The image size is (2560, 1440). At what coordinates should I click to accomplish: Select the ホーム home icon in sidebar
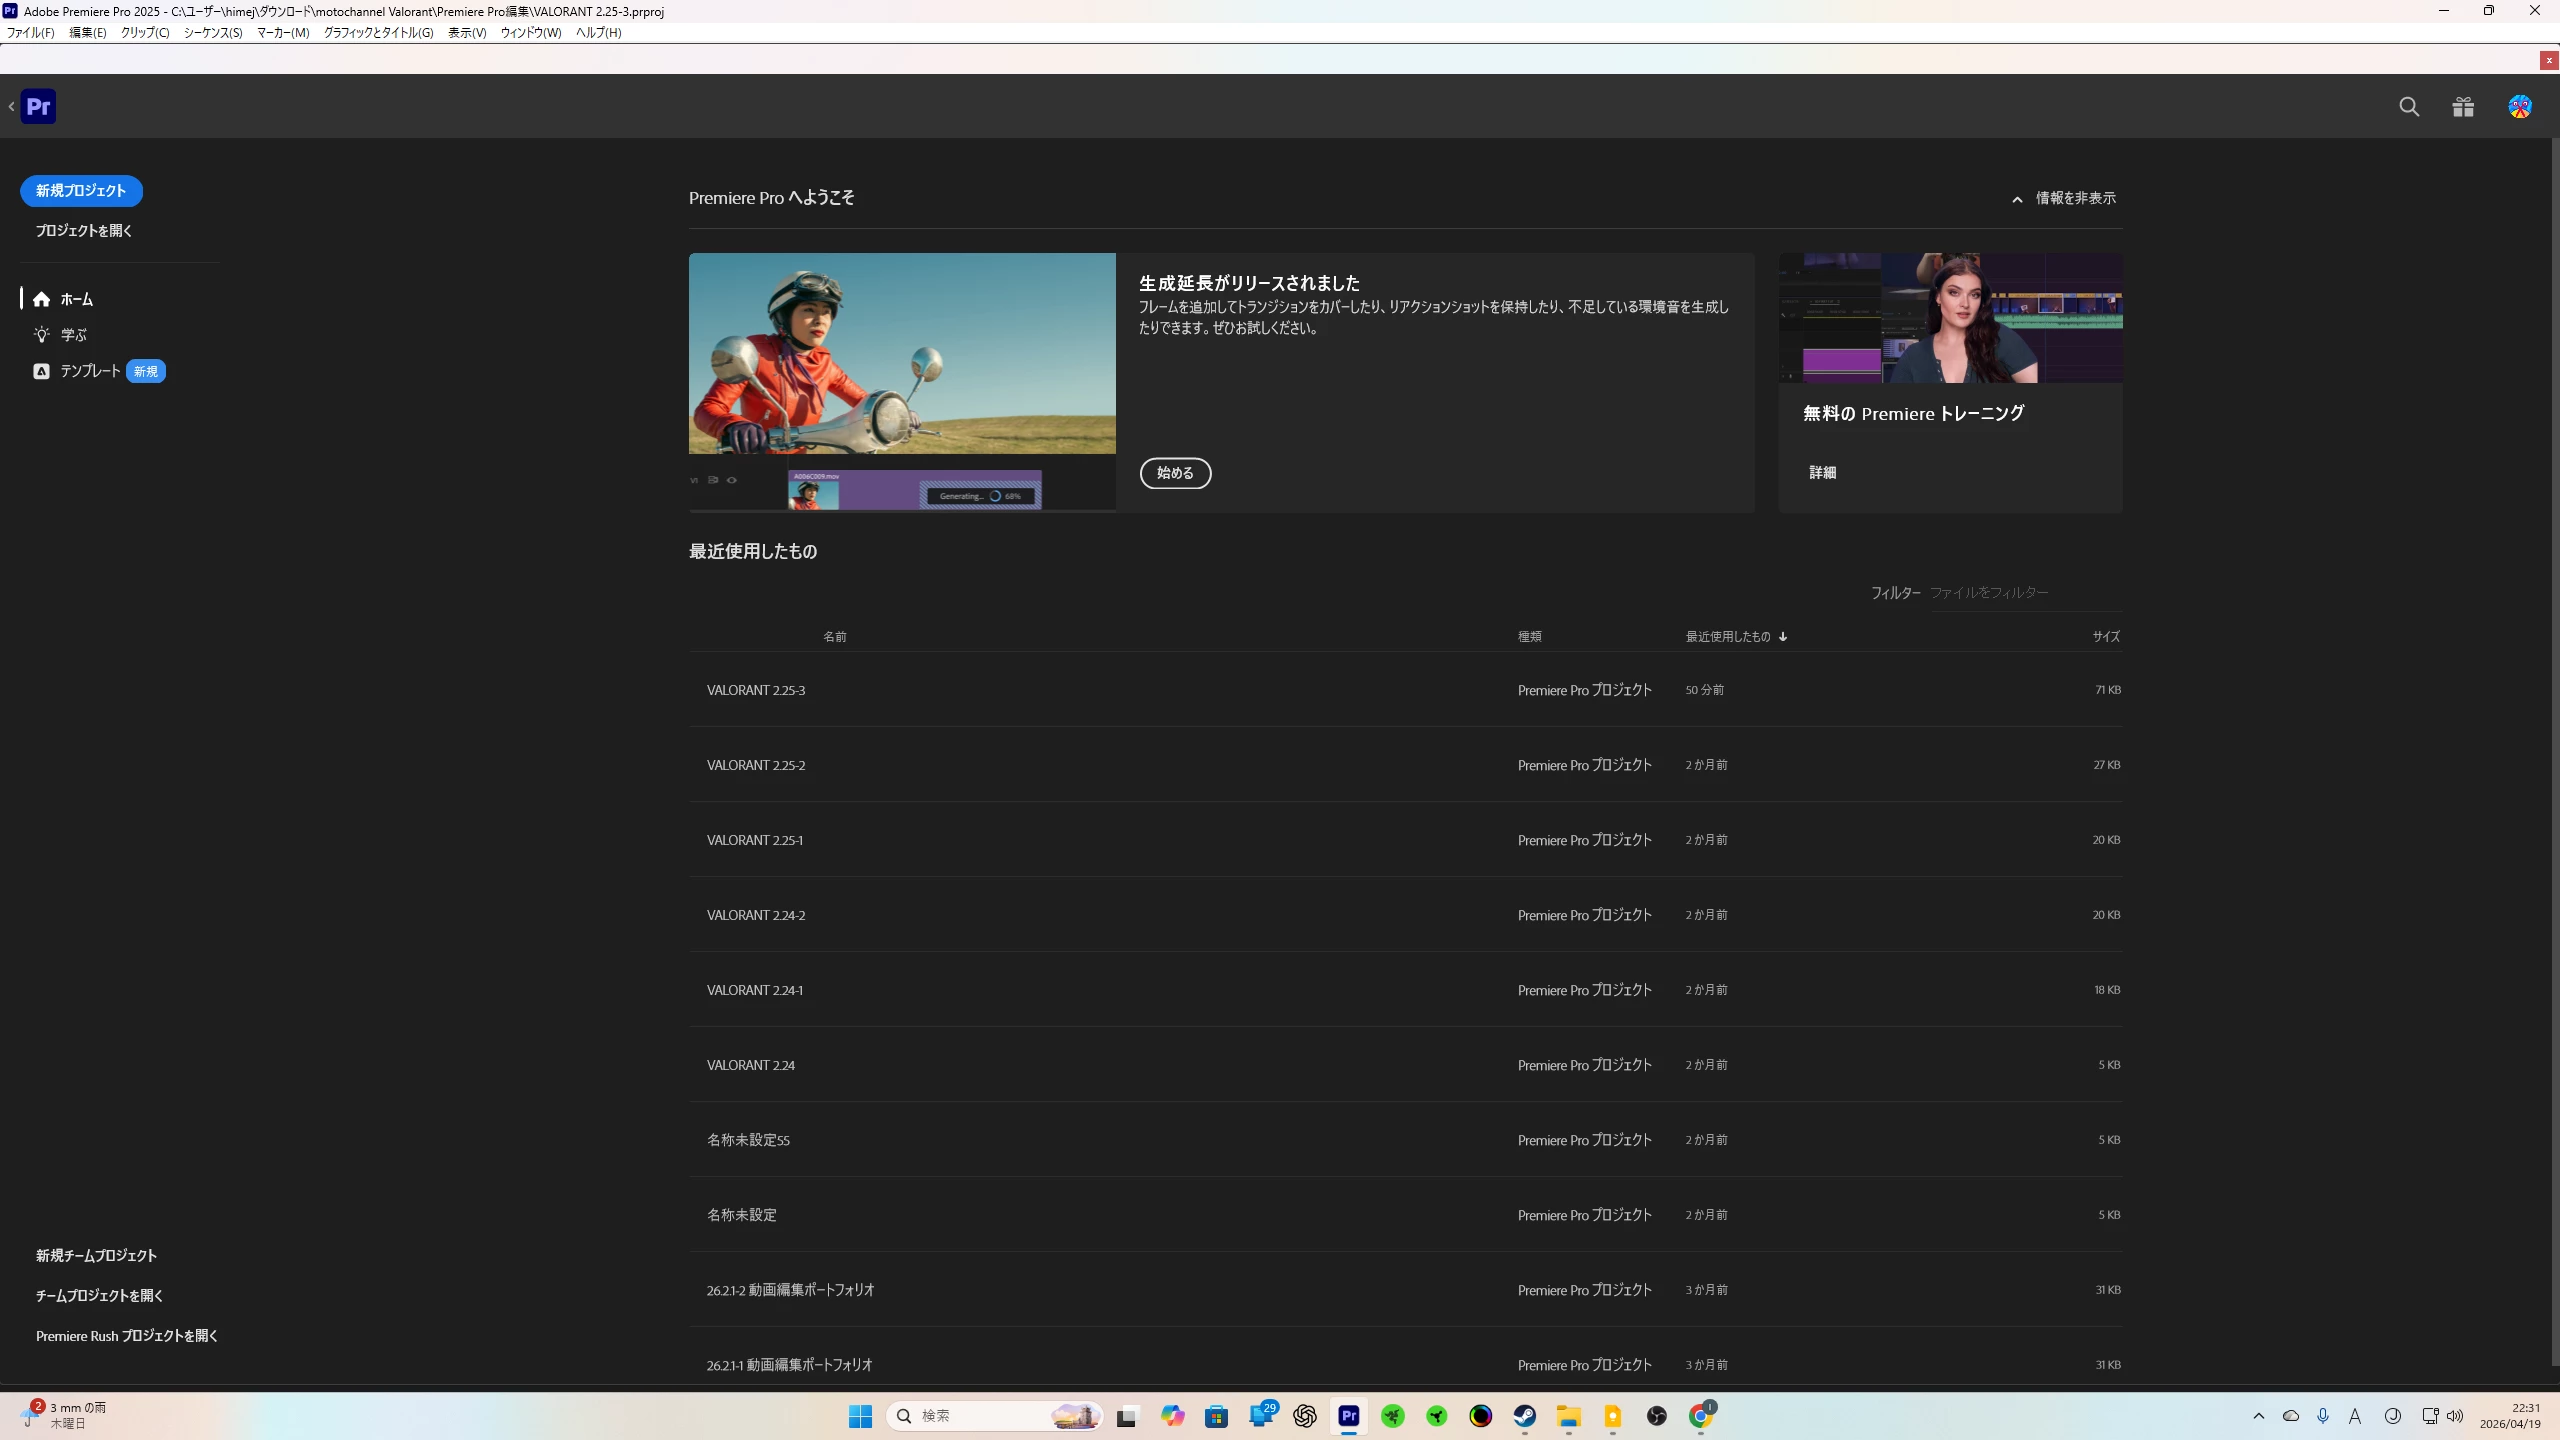(41, 299)
